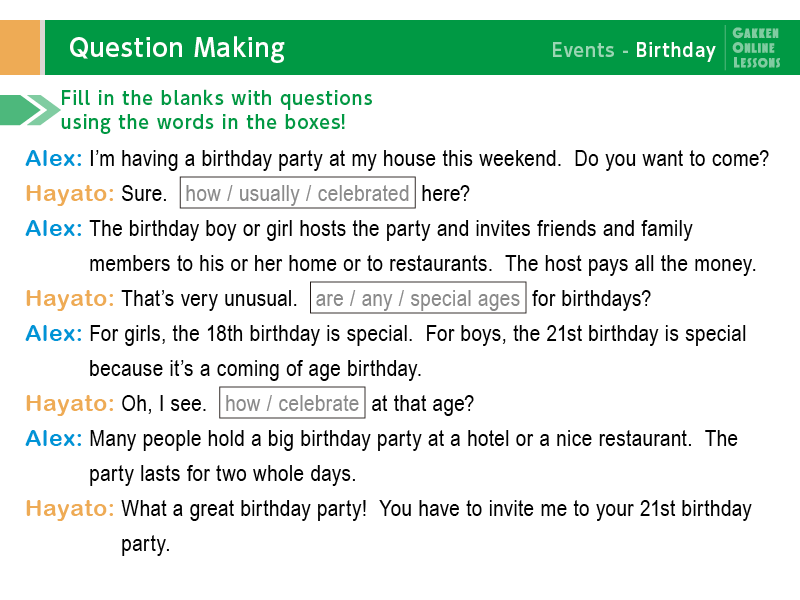
Task: Click 'What a great birthday party!' sentence
Action: [x=244, y=509]
